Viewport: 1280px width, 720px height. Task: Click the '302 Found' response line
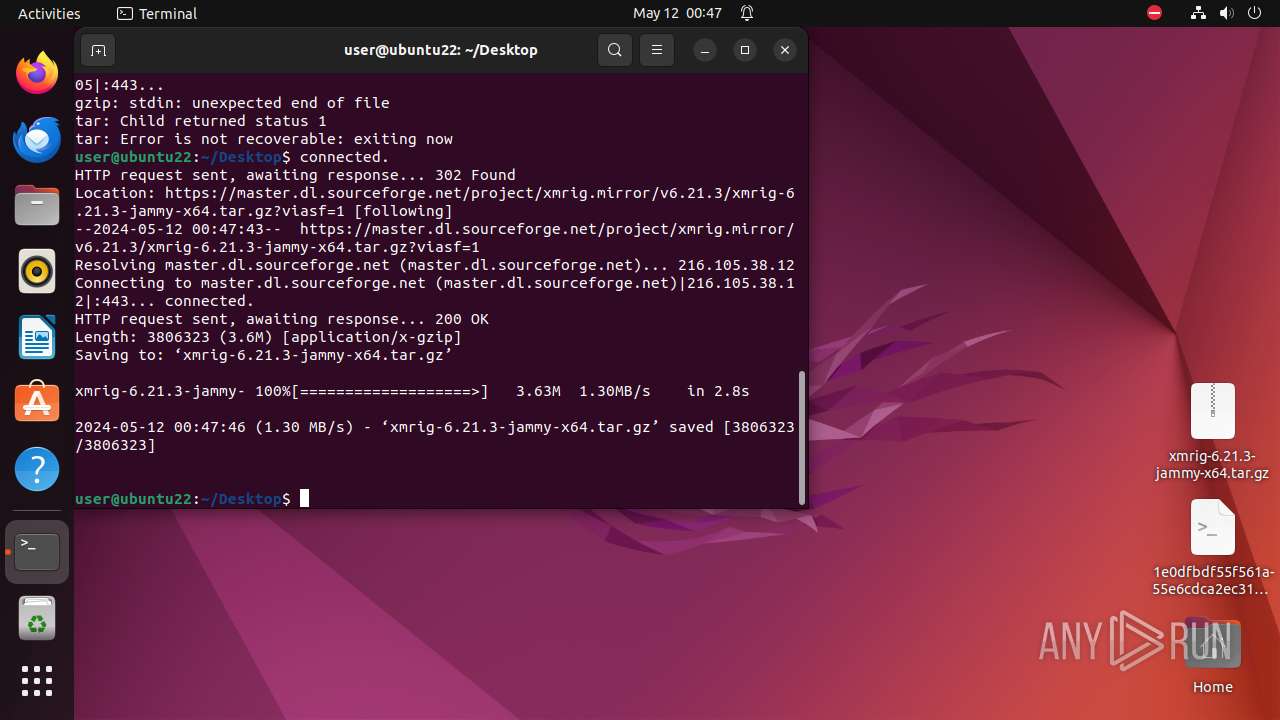[x=295, y=175]
